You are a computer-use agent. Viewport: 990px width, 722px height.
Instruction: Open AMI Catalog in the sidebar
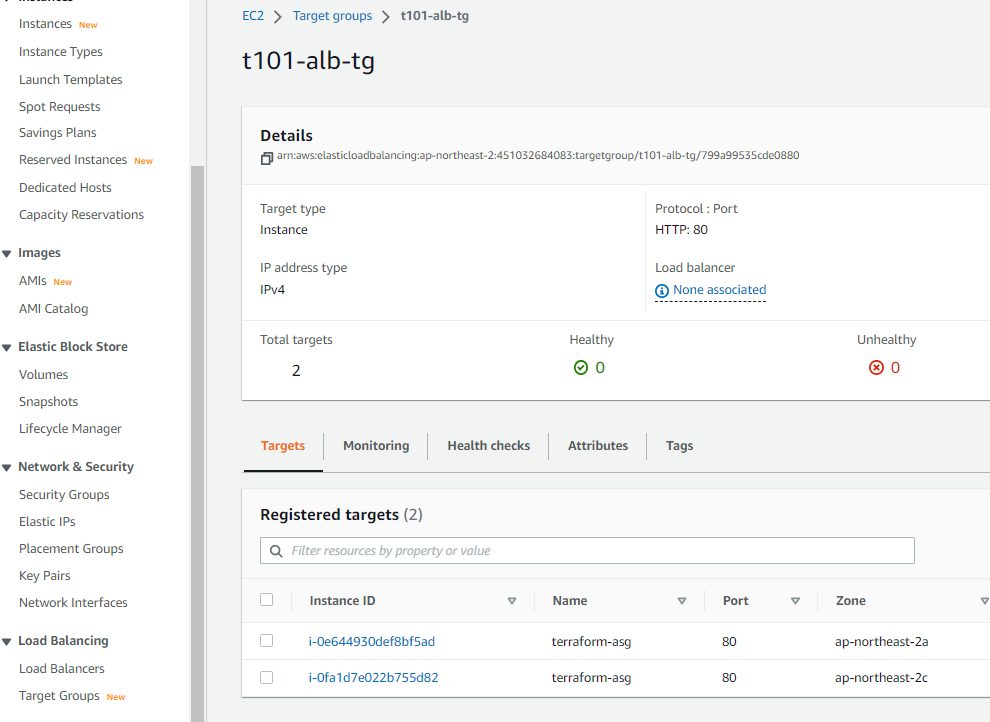click(54, 309)
